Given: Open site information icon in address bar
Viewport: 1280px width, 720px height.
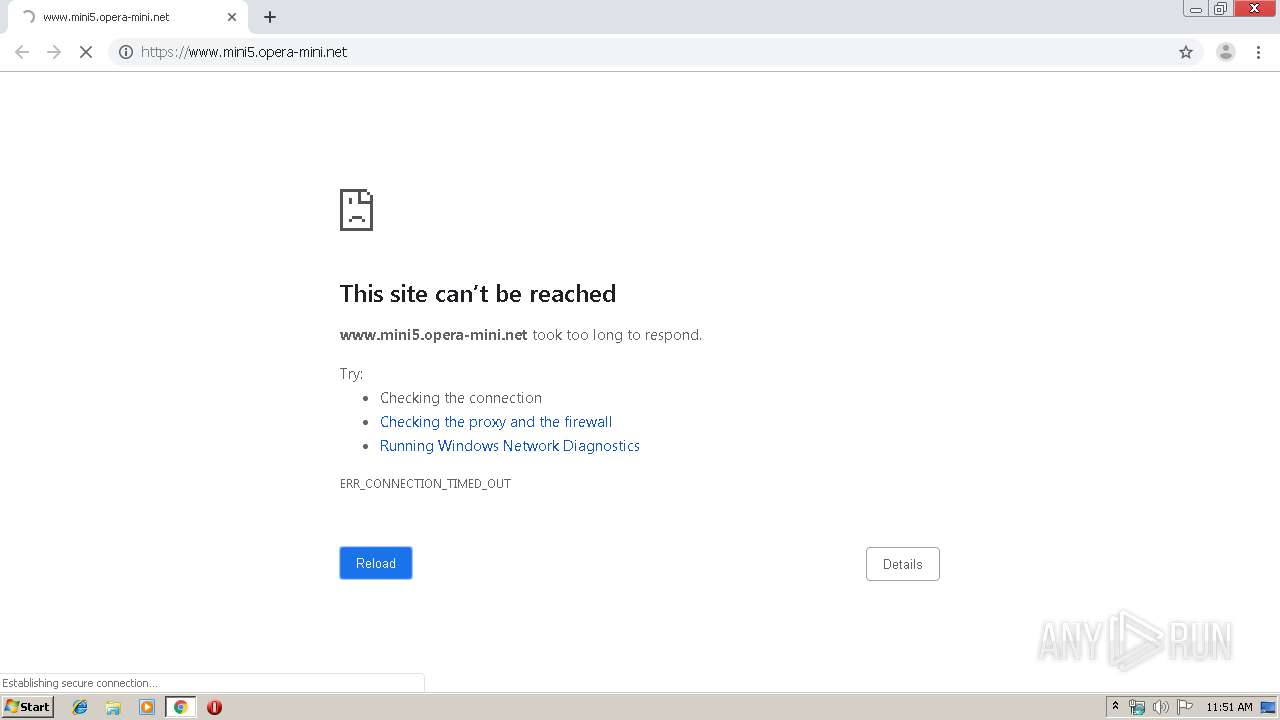Looking at the screenshot, I should [x=126, y=52].
